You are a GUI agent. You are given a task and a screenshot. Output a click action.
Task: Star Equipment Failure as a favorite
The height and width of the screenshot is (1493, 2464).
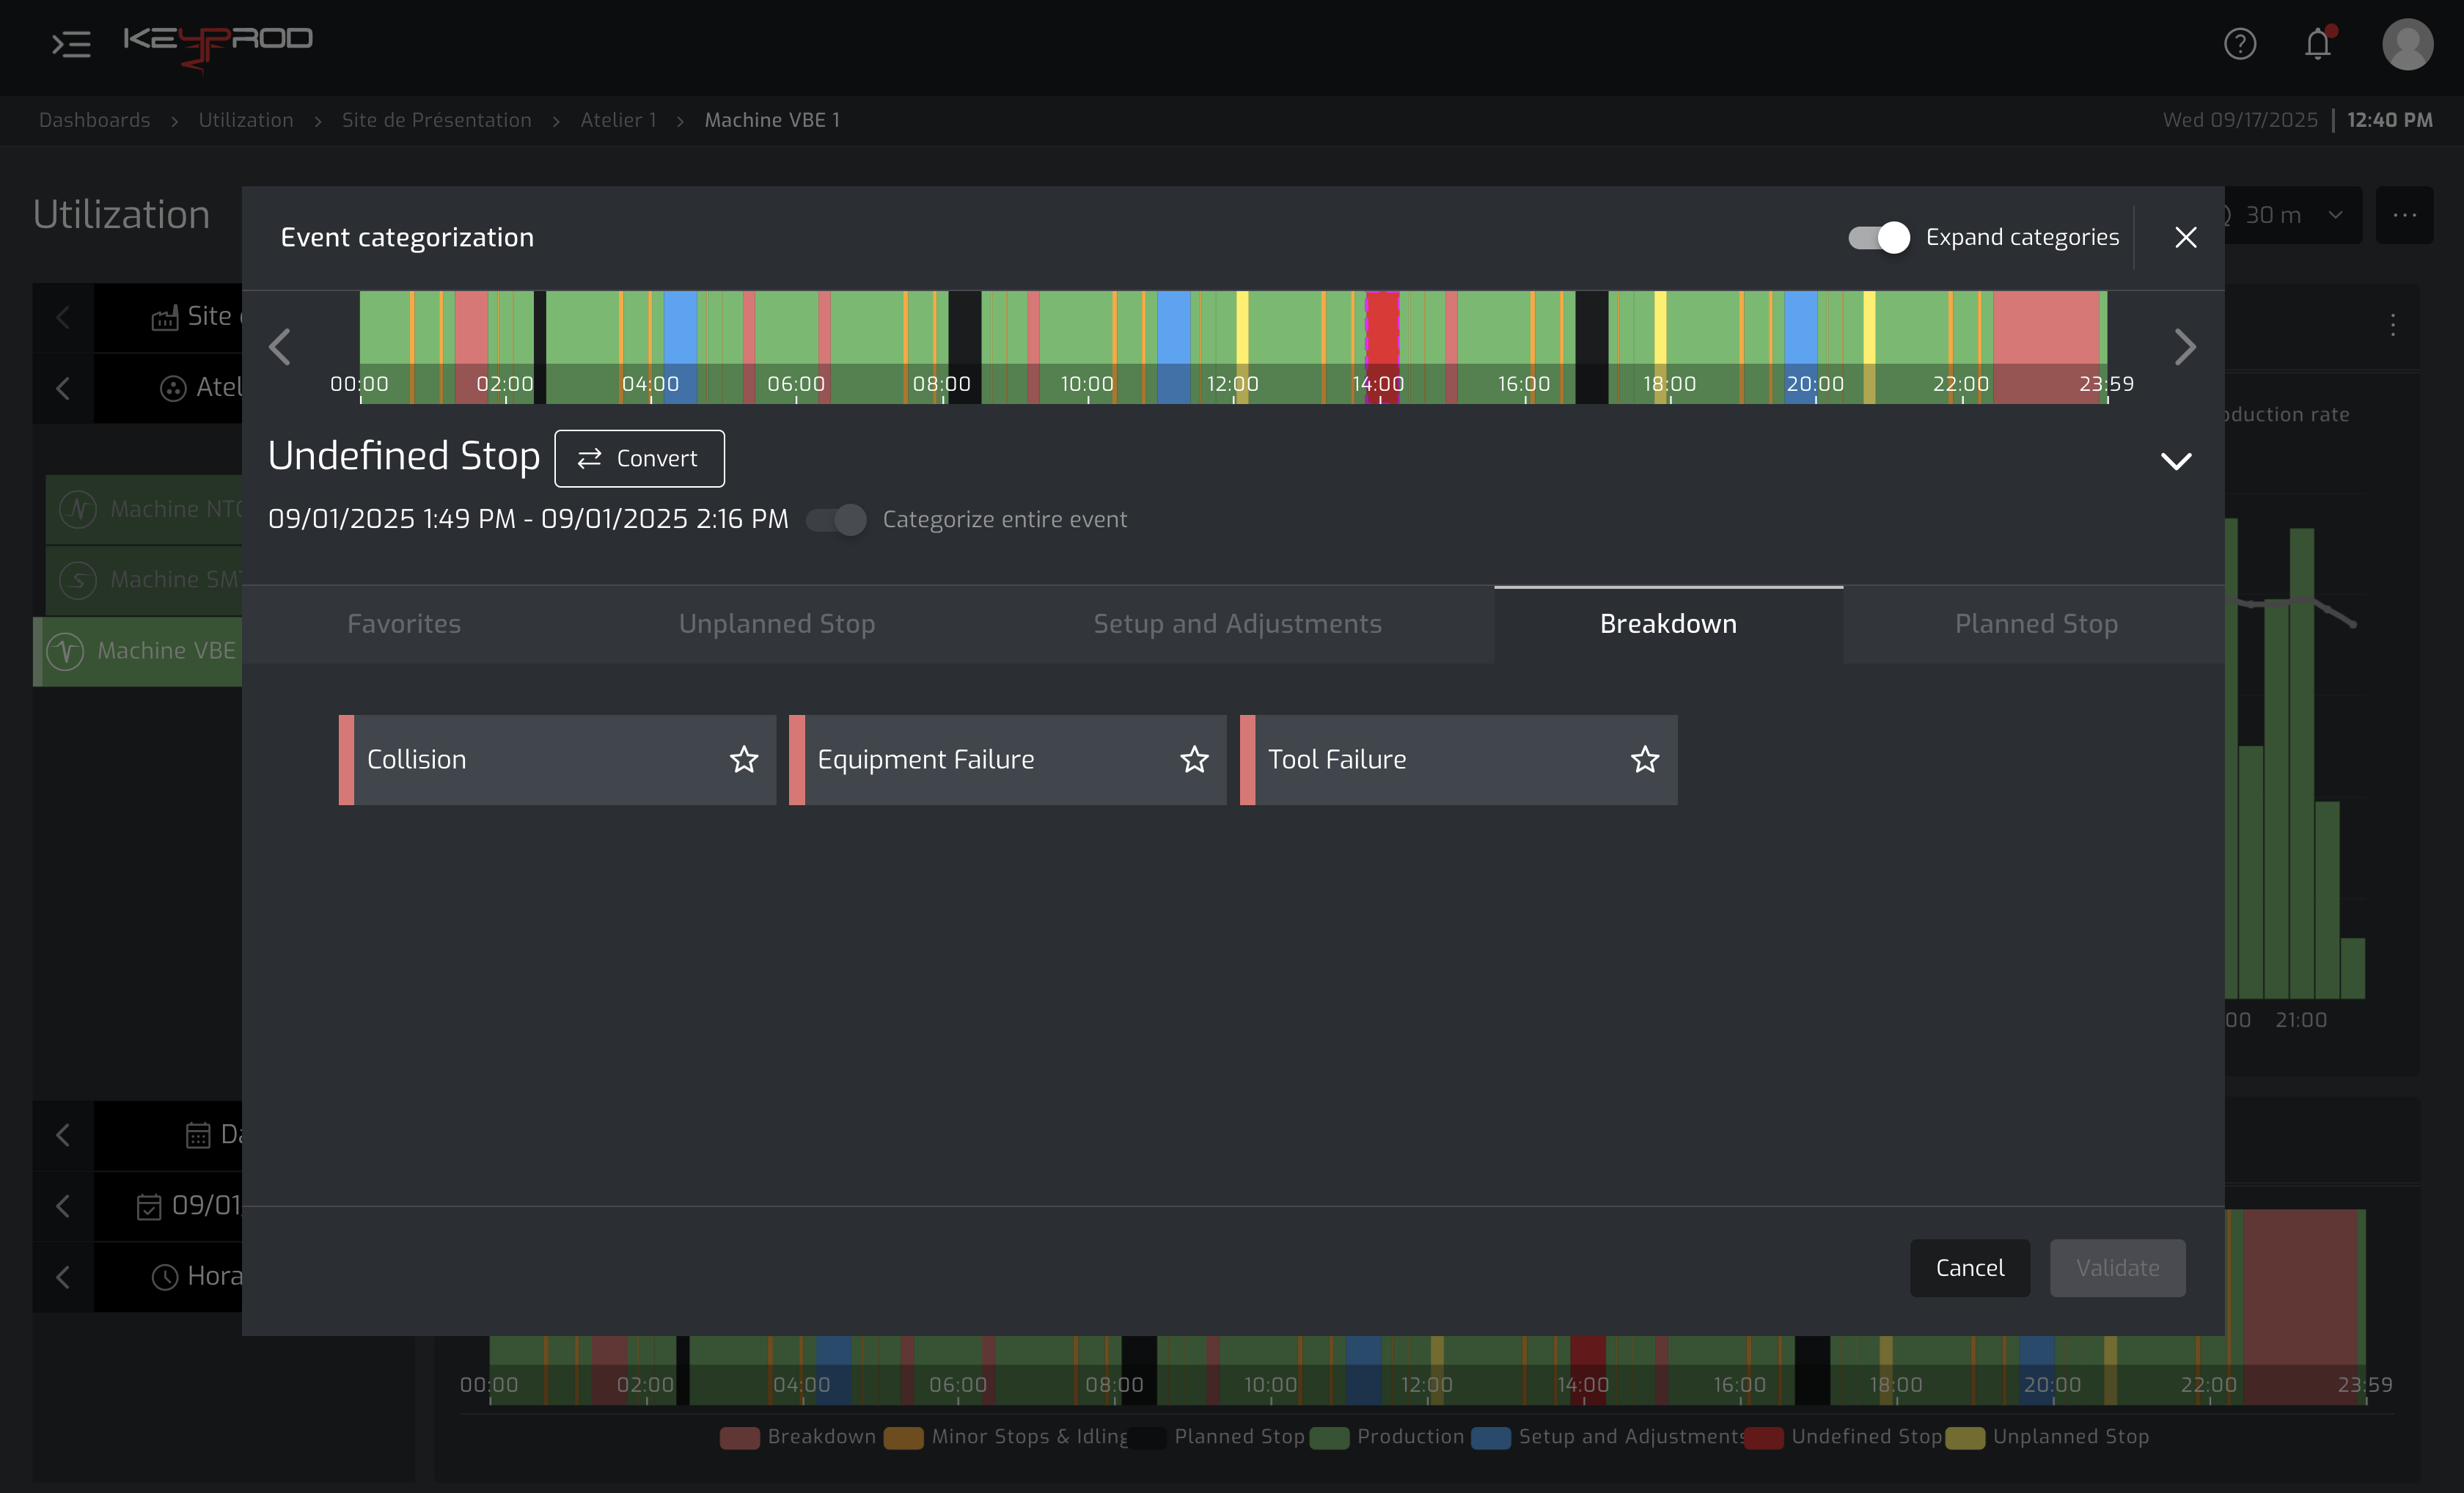(1194, 759)
